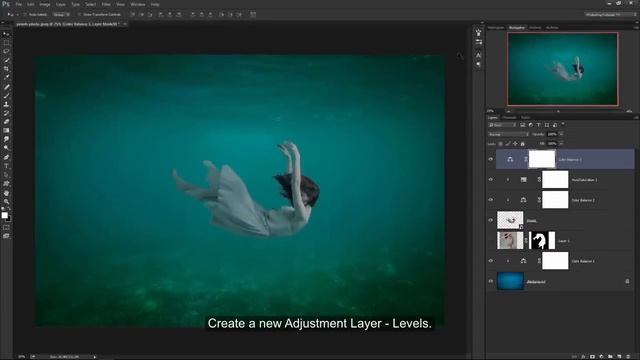
Task: Click the lock image pixels brush icon
Action: (508, 144)
